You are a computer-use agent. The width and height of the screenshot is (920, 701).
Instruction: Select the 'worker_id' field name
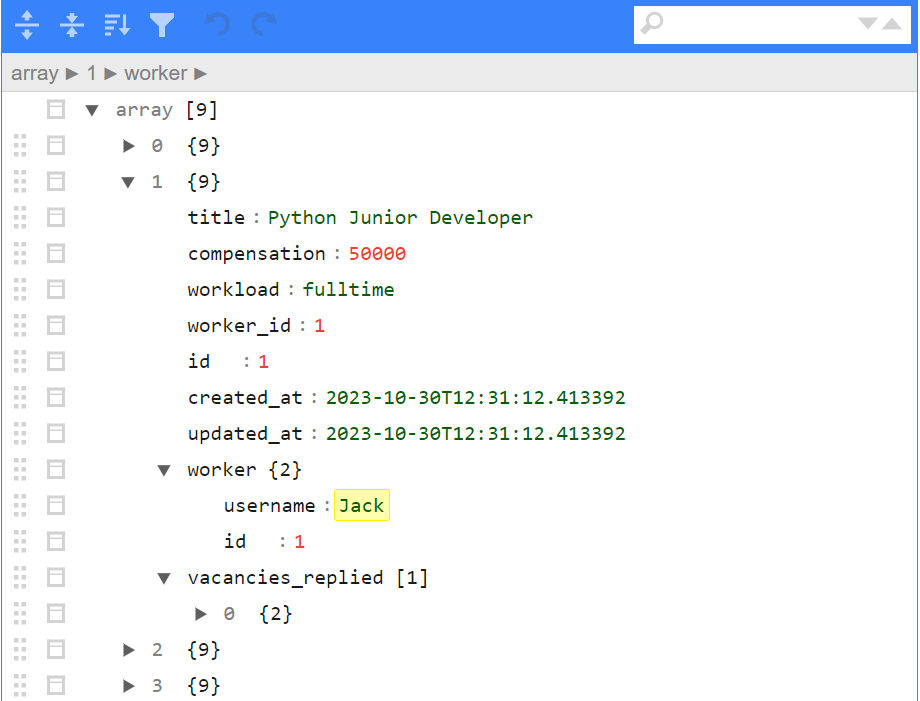[239, 326]
